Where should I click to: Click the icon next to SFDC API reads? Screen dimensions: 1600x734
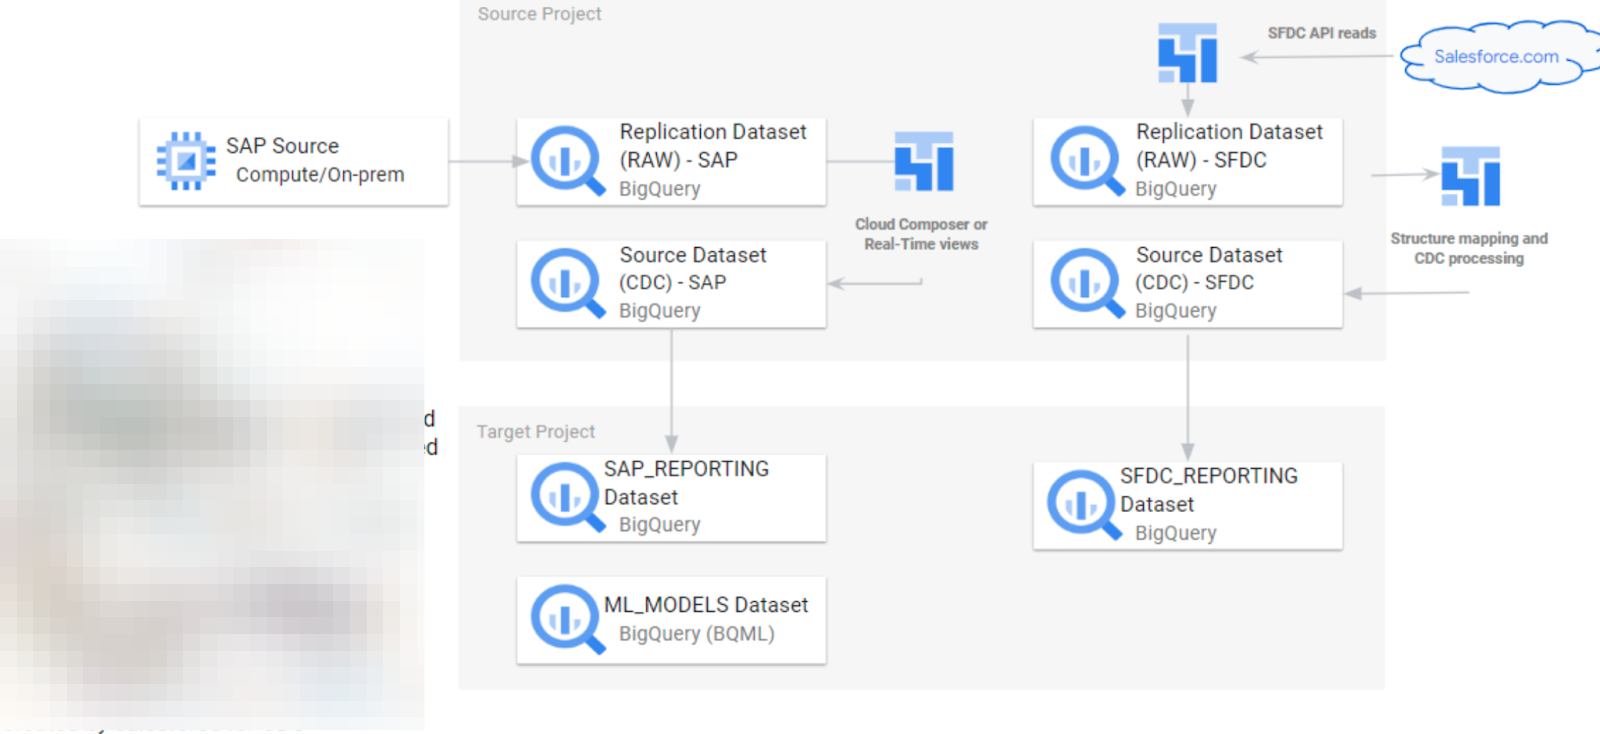click(x=1187, y=53)
